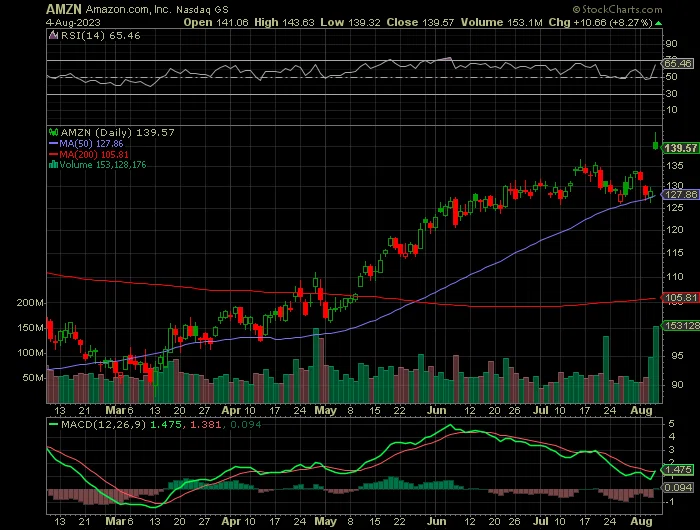Click the 153128 volume axis tag
This screenshot has width=700, height=530.
coord(681,326)
